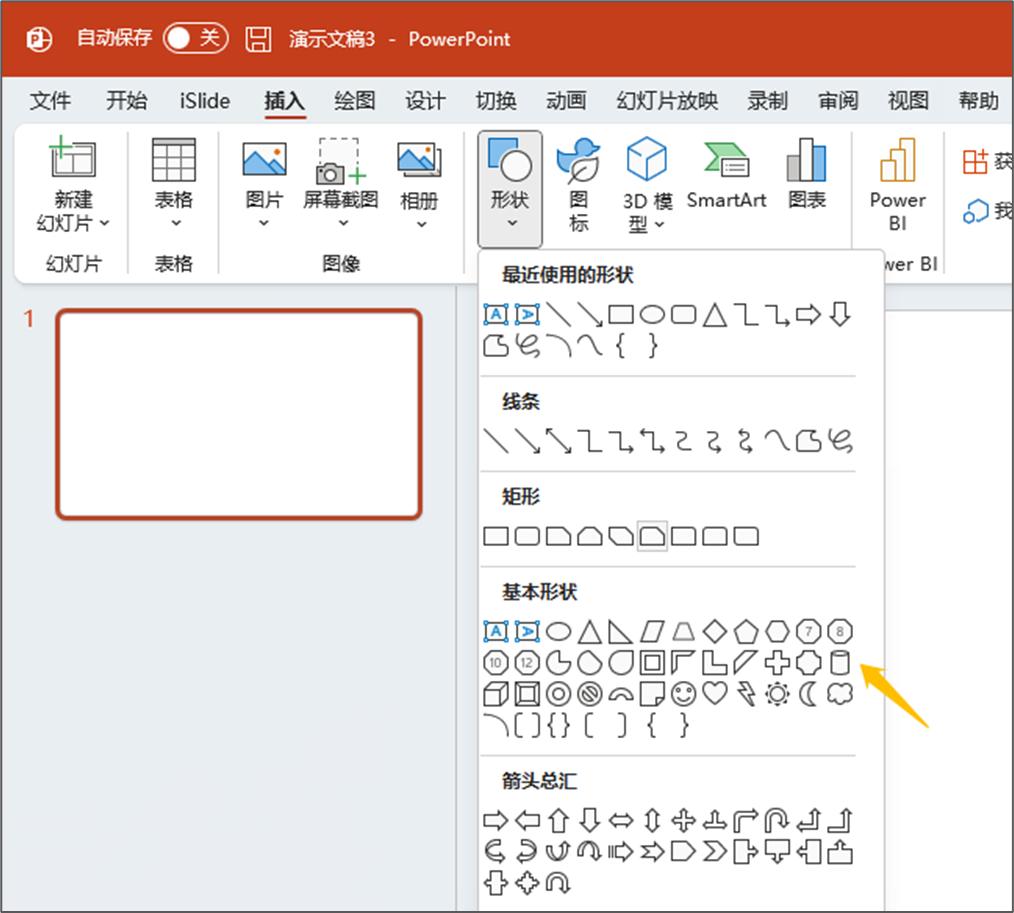Click the moon shape
Viewport: 1014px width, 913px height.
coord(808,693)
